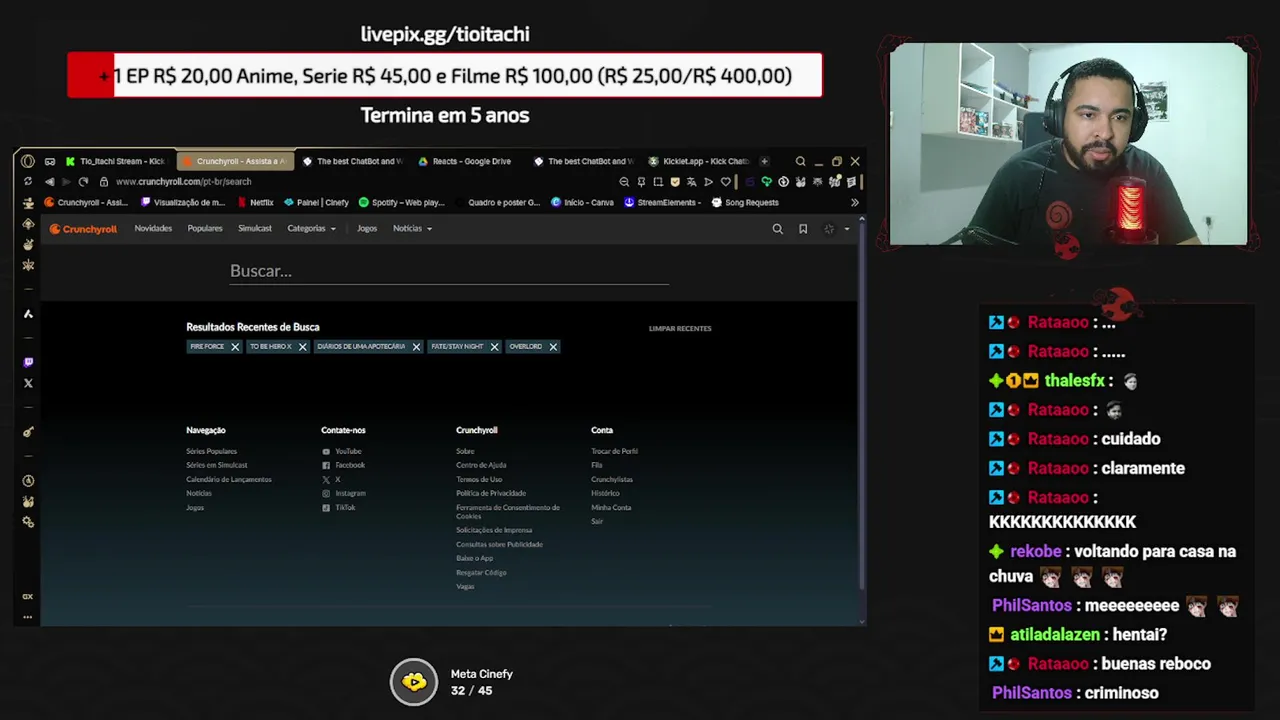This screenshot has width=1280, height=720.
Task: Open the Crunchyroll watchlist bookmark icon
Action: [802, 229]
